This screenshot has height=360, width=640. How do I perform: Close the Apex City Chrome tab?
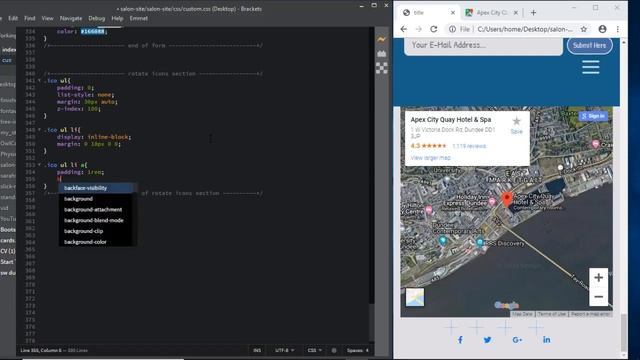point(516,13)
